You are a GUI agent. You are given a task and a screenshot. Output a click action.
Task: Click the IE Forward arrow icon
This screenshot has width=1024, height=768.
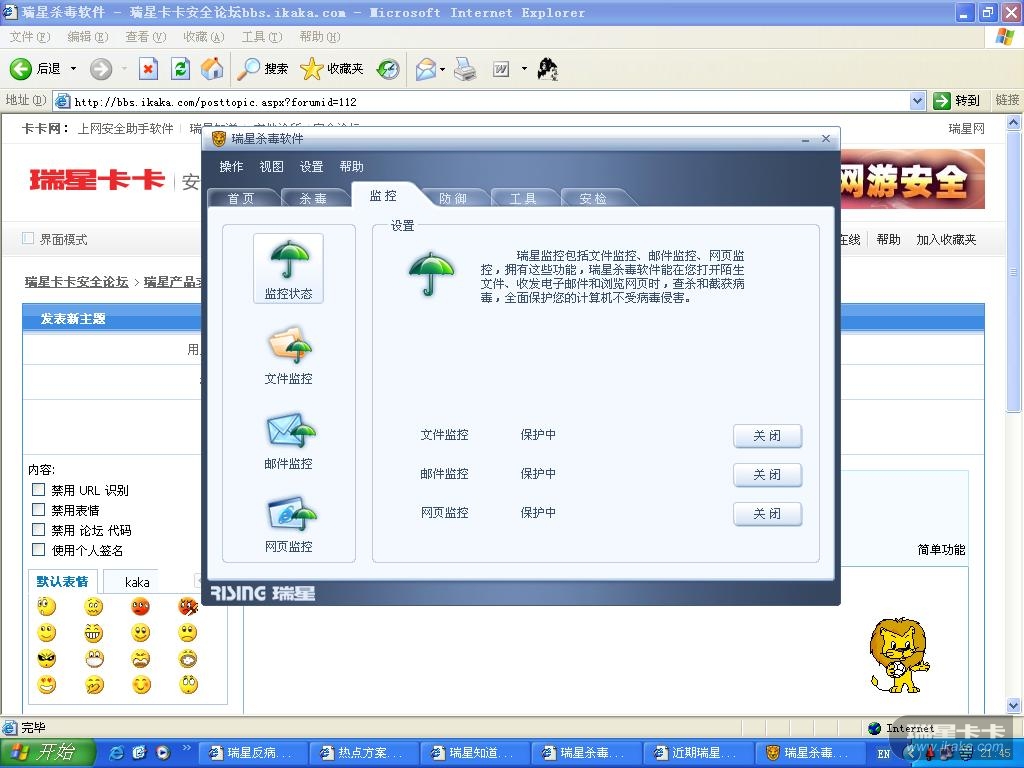101,69
